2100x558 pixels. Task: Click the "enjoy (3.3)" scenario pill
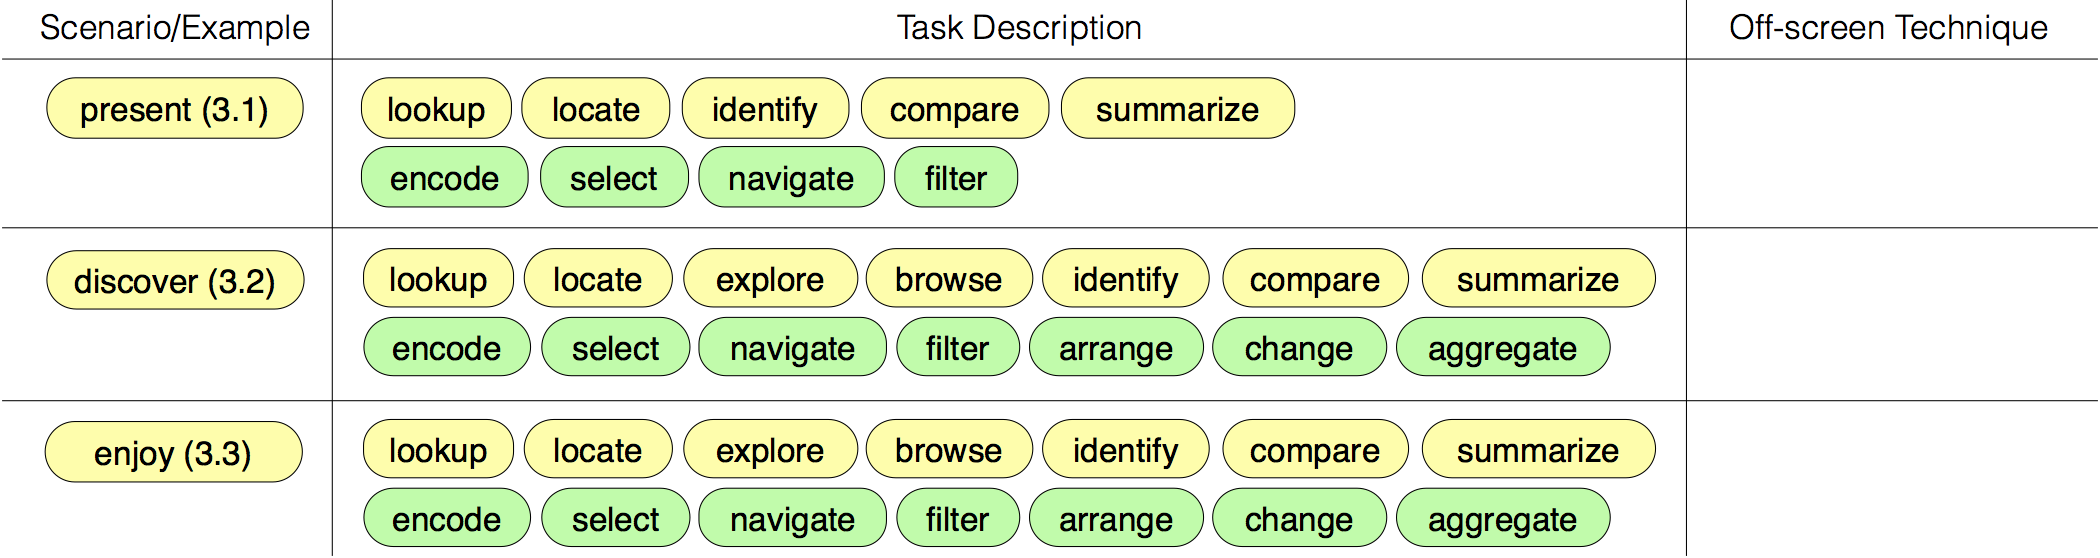[173, 453]
